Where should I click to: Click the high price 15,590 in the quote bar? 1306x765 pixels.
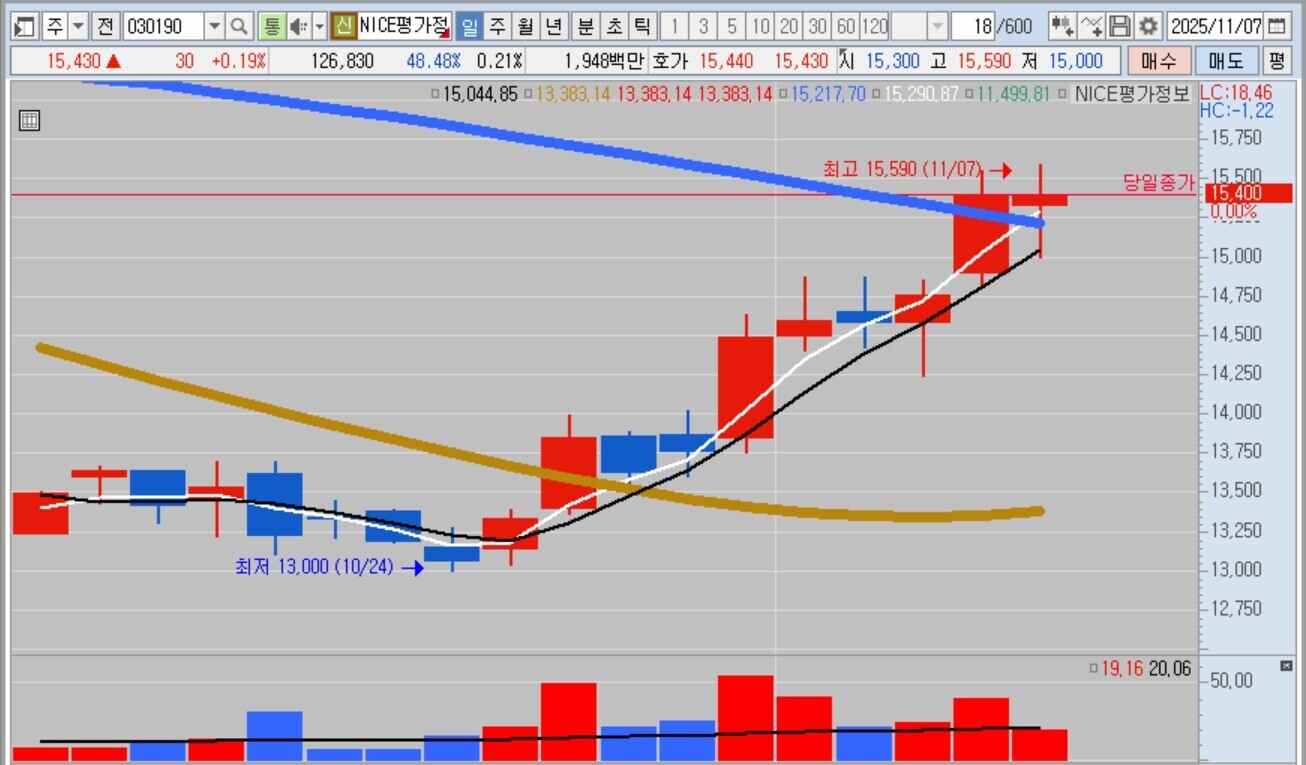click(986, 61)
